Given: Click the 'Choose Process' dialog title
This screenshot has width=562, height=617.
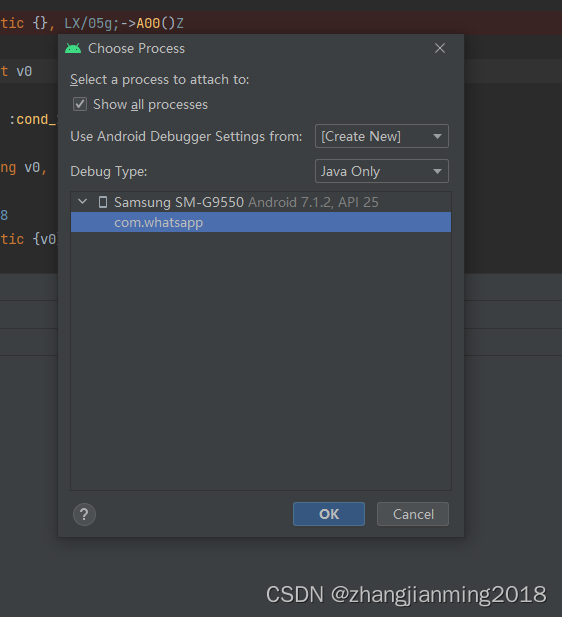Looking at the screenshot, I should [x=137, y=48].
